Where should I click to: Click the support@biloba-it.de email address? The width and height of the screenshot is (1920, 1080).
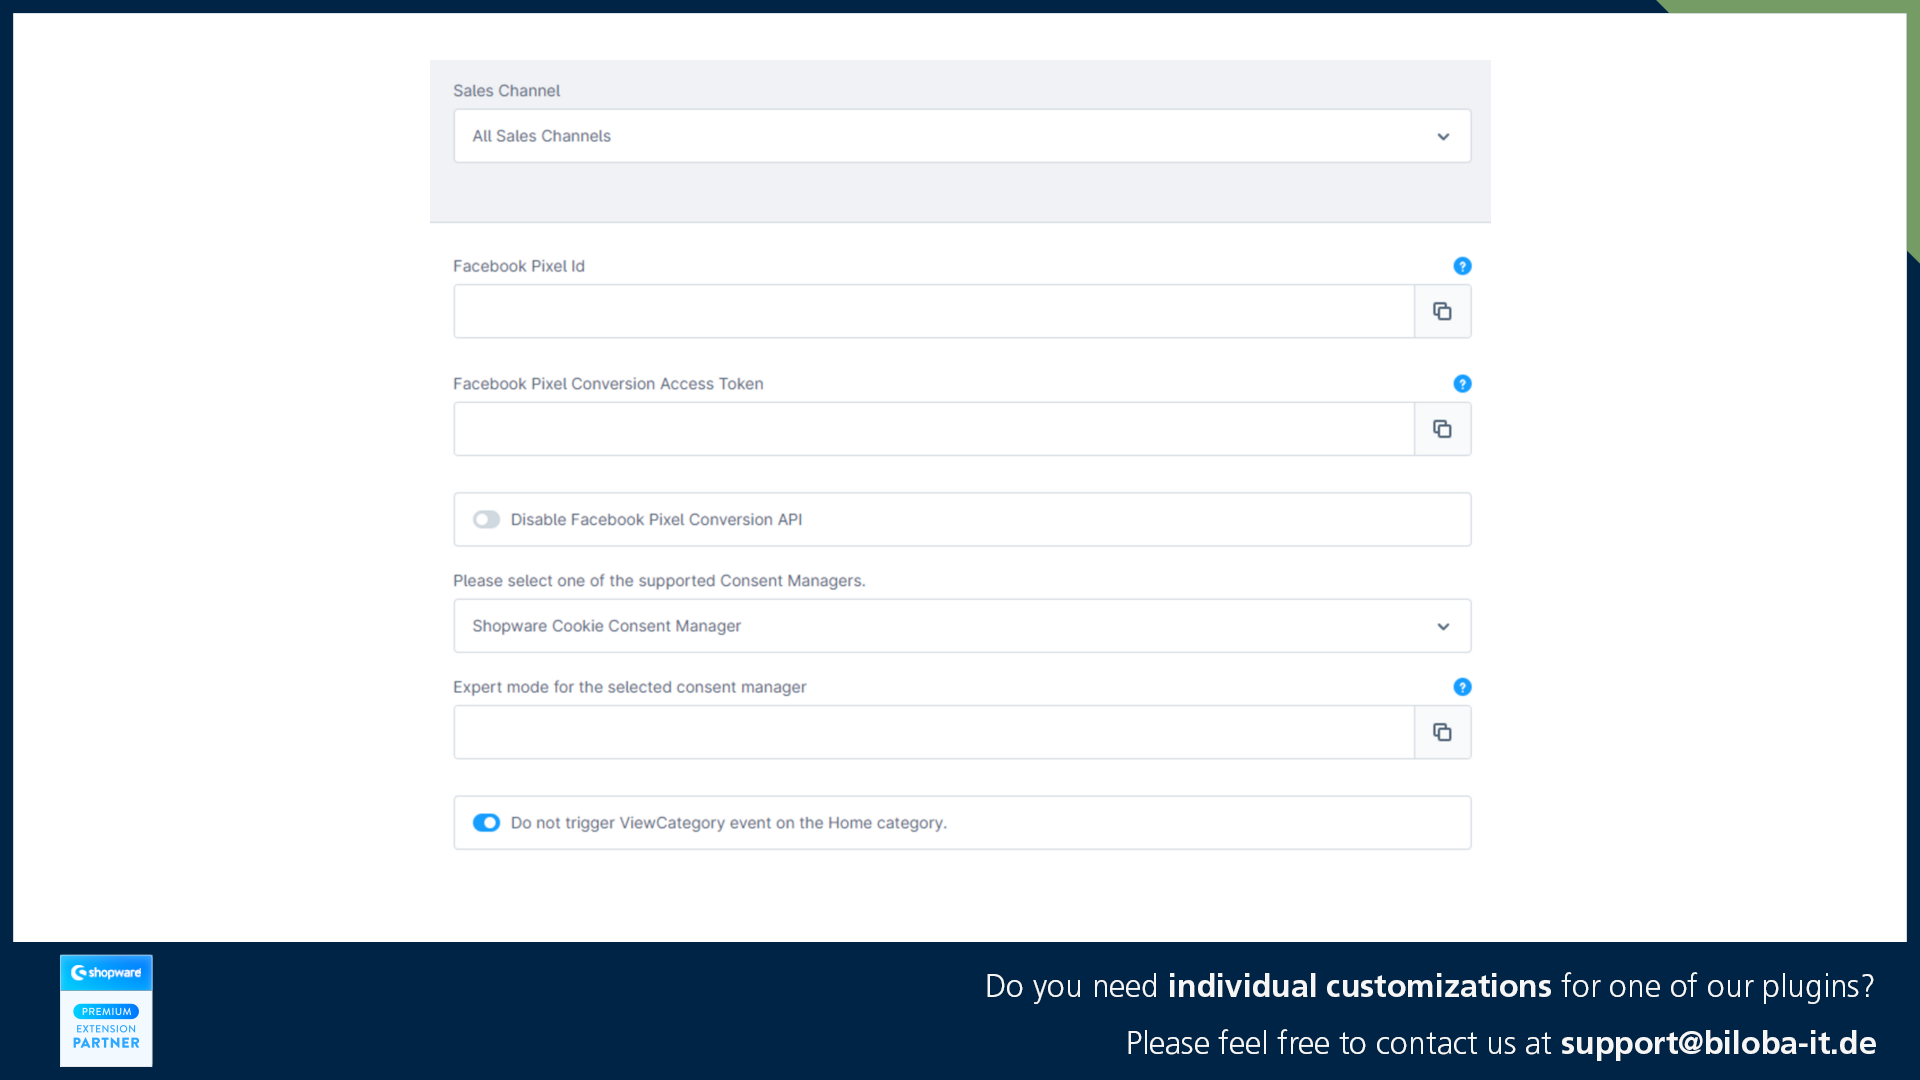1718,1043
